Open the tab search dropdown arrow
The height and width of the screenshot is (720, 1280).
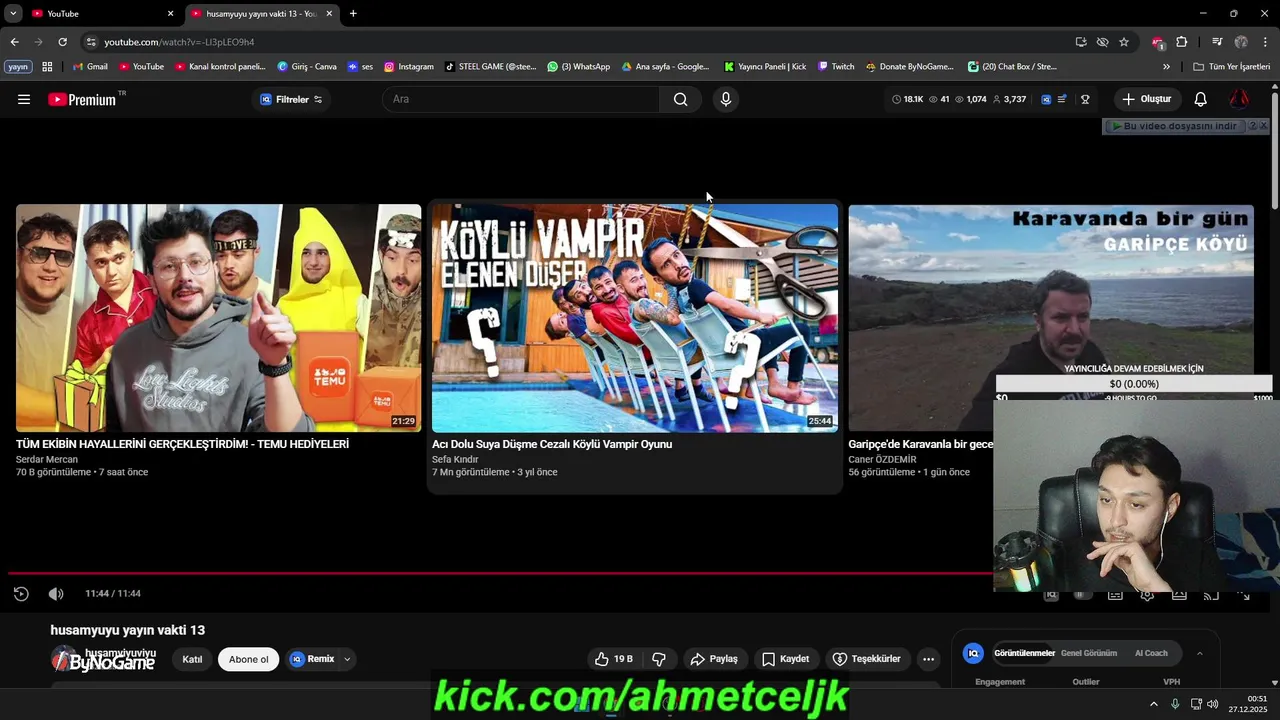point(13,14)
